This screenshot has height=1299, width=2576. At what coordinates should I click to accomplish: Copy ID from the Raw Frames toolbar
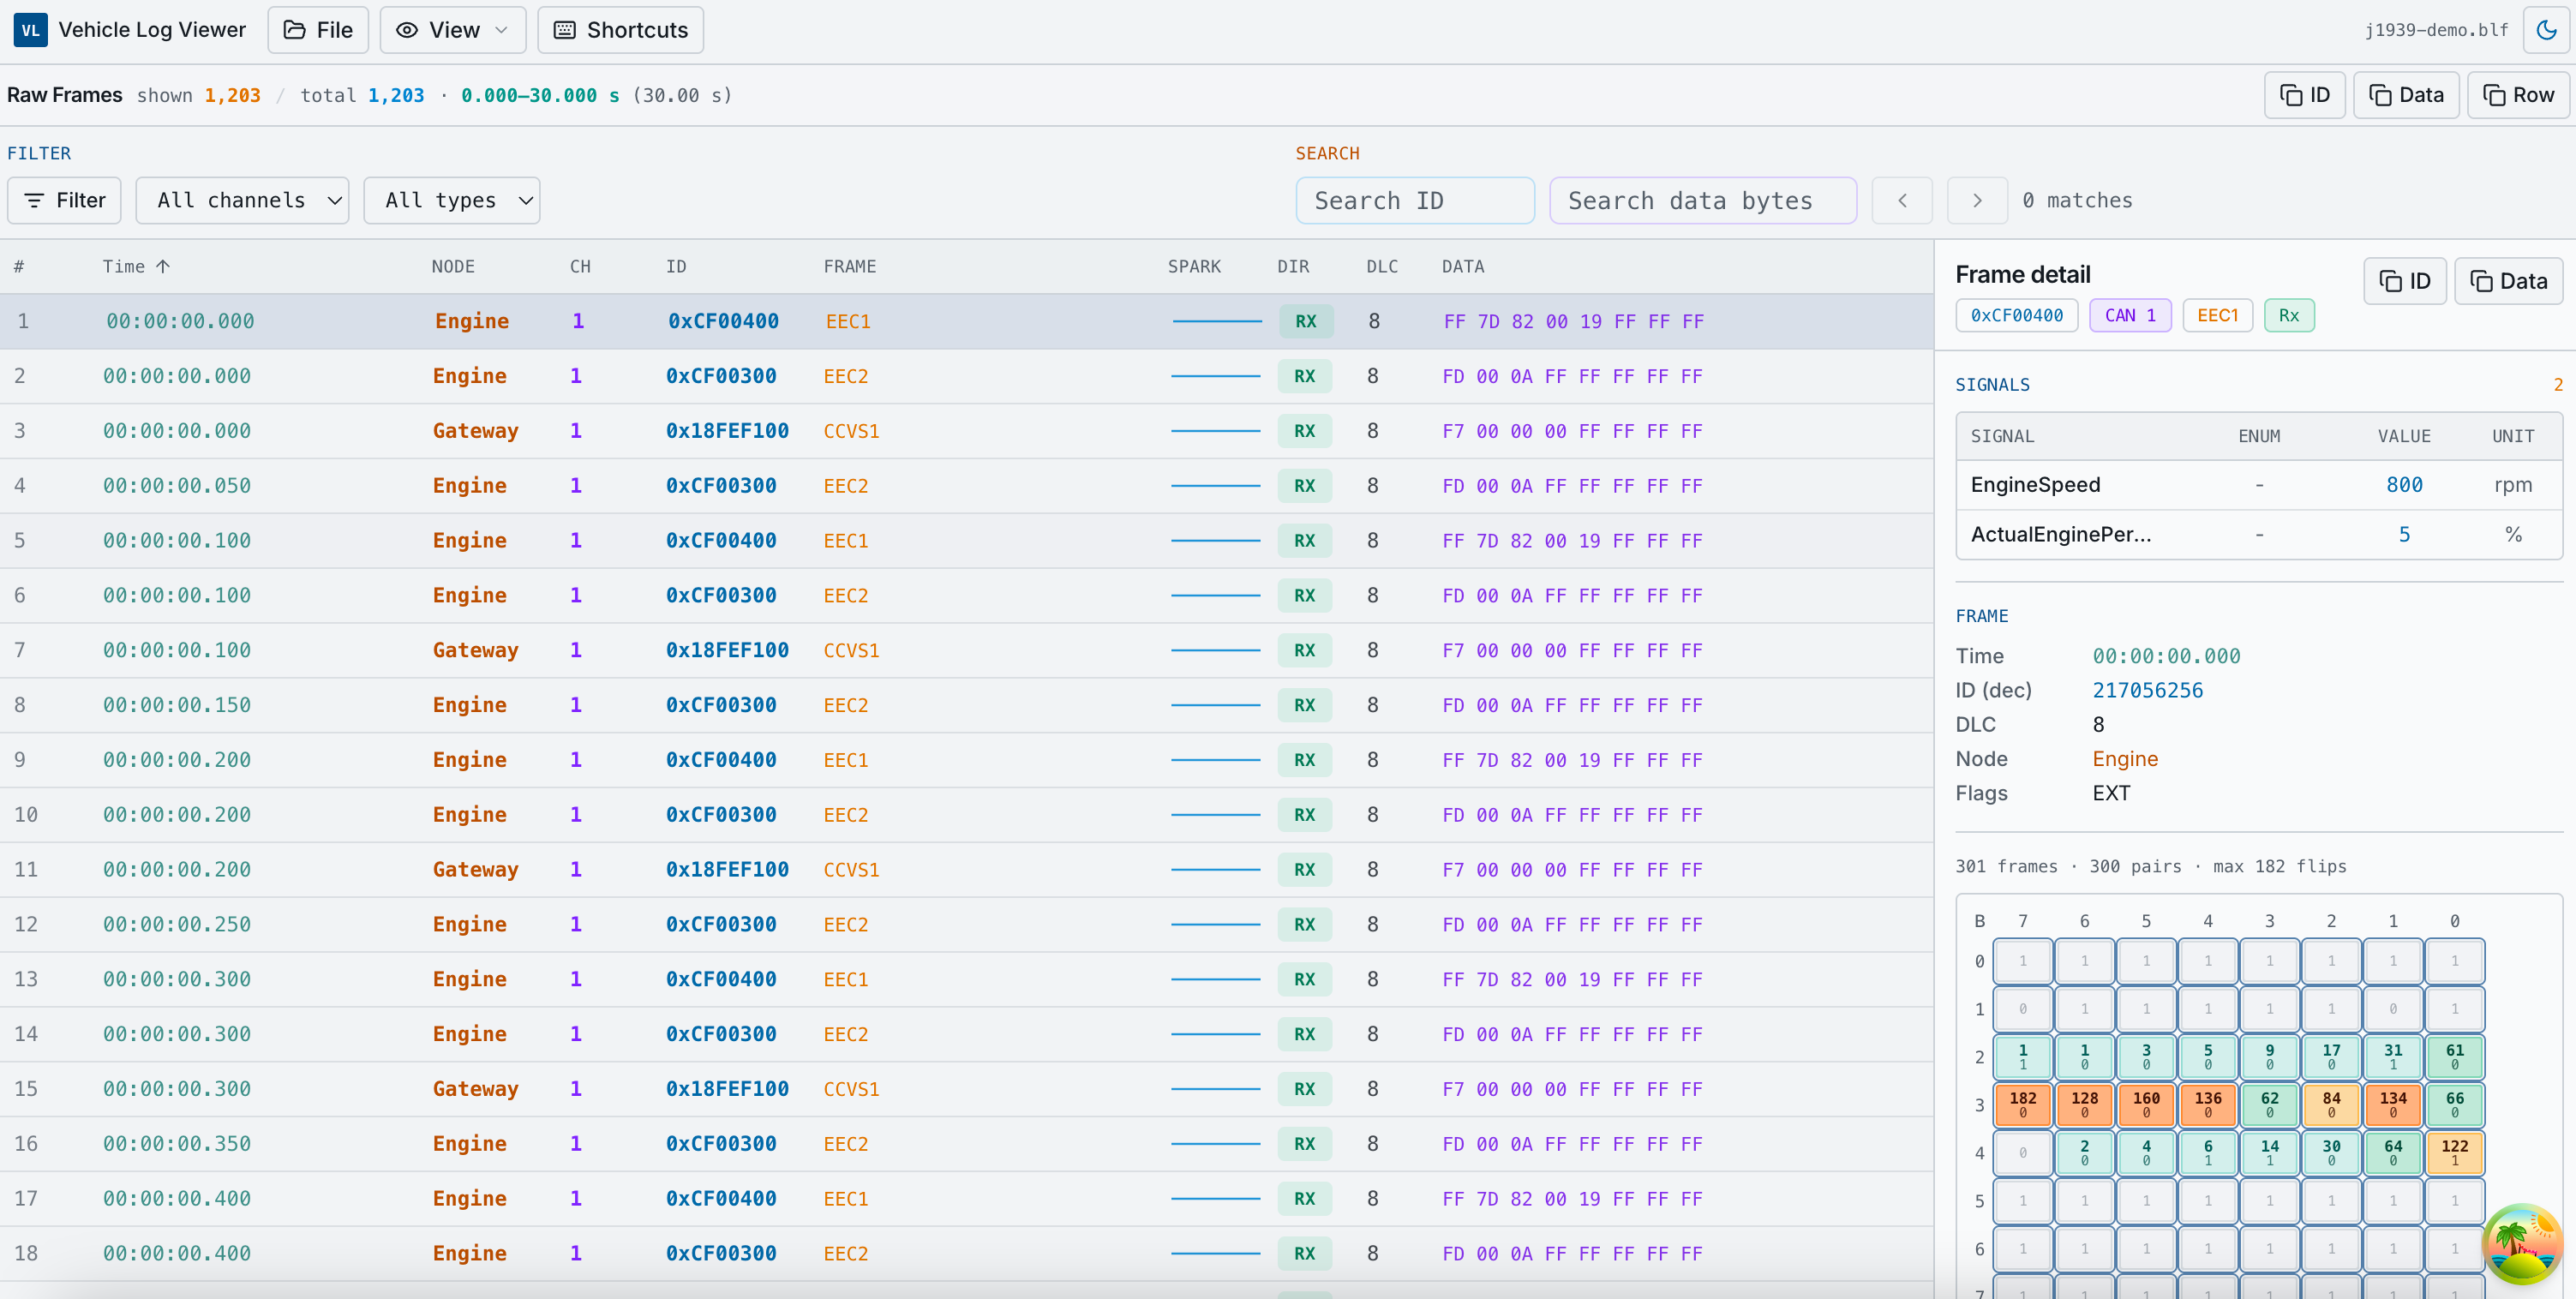(2304, 95)
